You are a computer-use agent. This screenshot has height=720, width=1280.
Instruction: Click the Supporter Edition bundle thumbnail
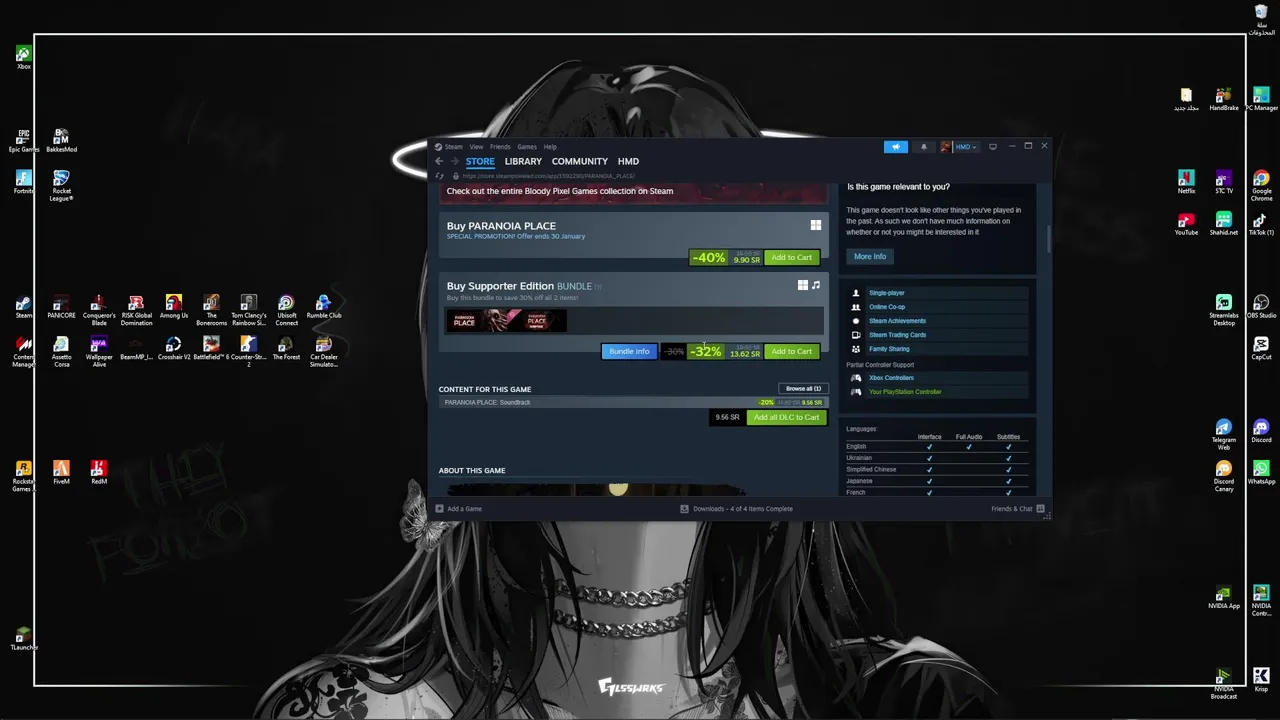point(507,320)
